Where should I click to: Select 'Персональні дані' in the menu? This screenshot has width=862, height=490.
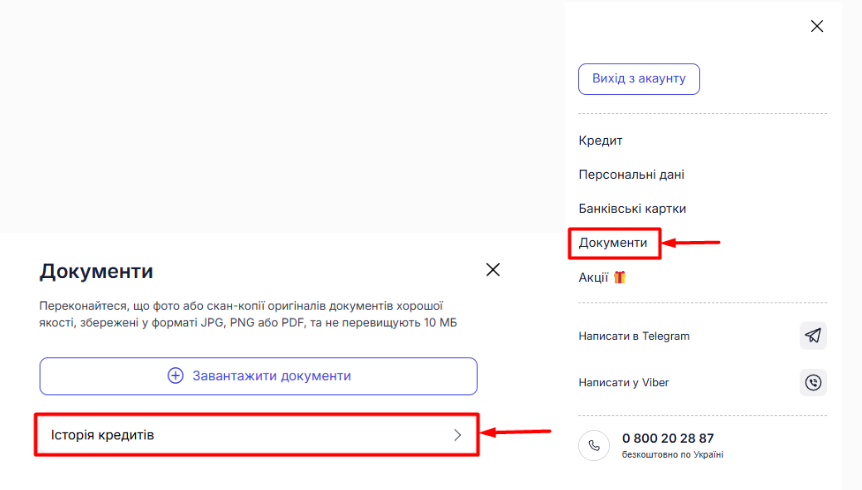coord(631,175)
